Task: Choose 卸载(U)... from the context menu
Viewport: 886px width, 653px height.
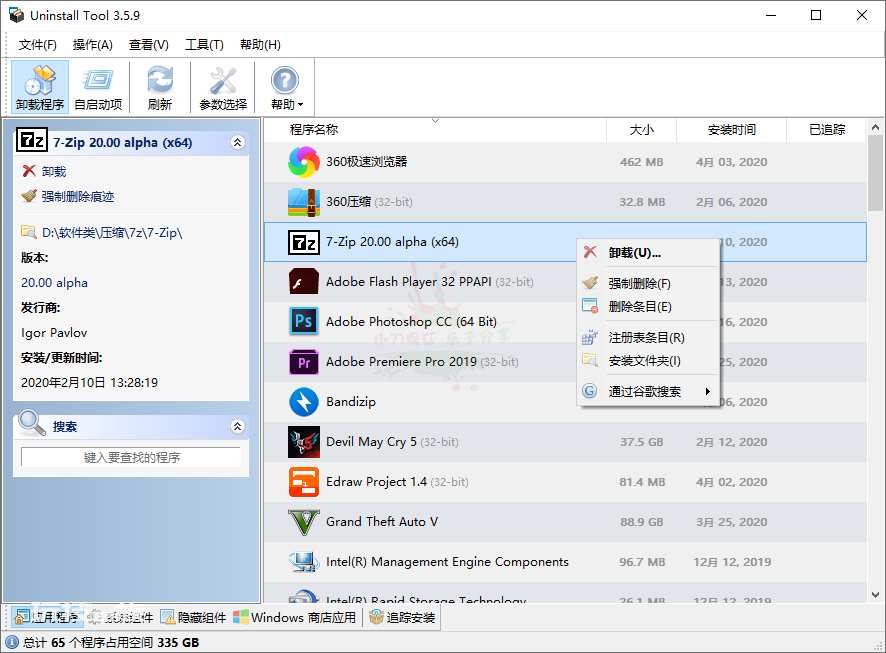Action: point(634,253)
